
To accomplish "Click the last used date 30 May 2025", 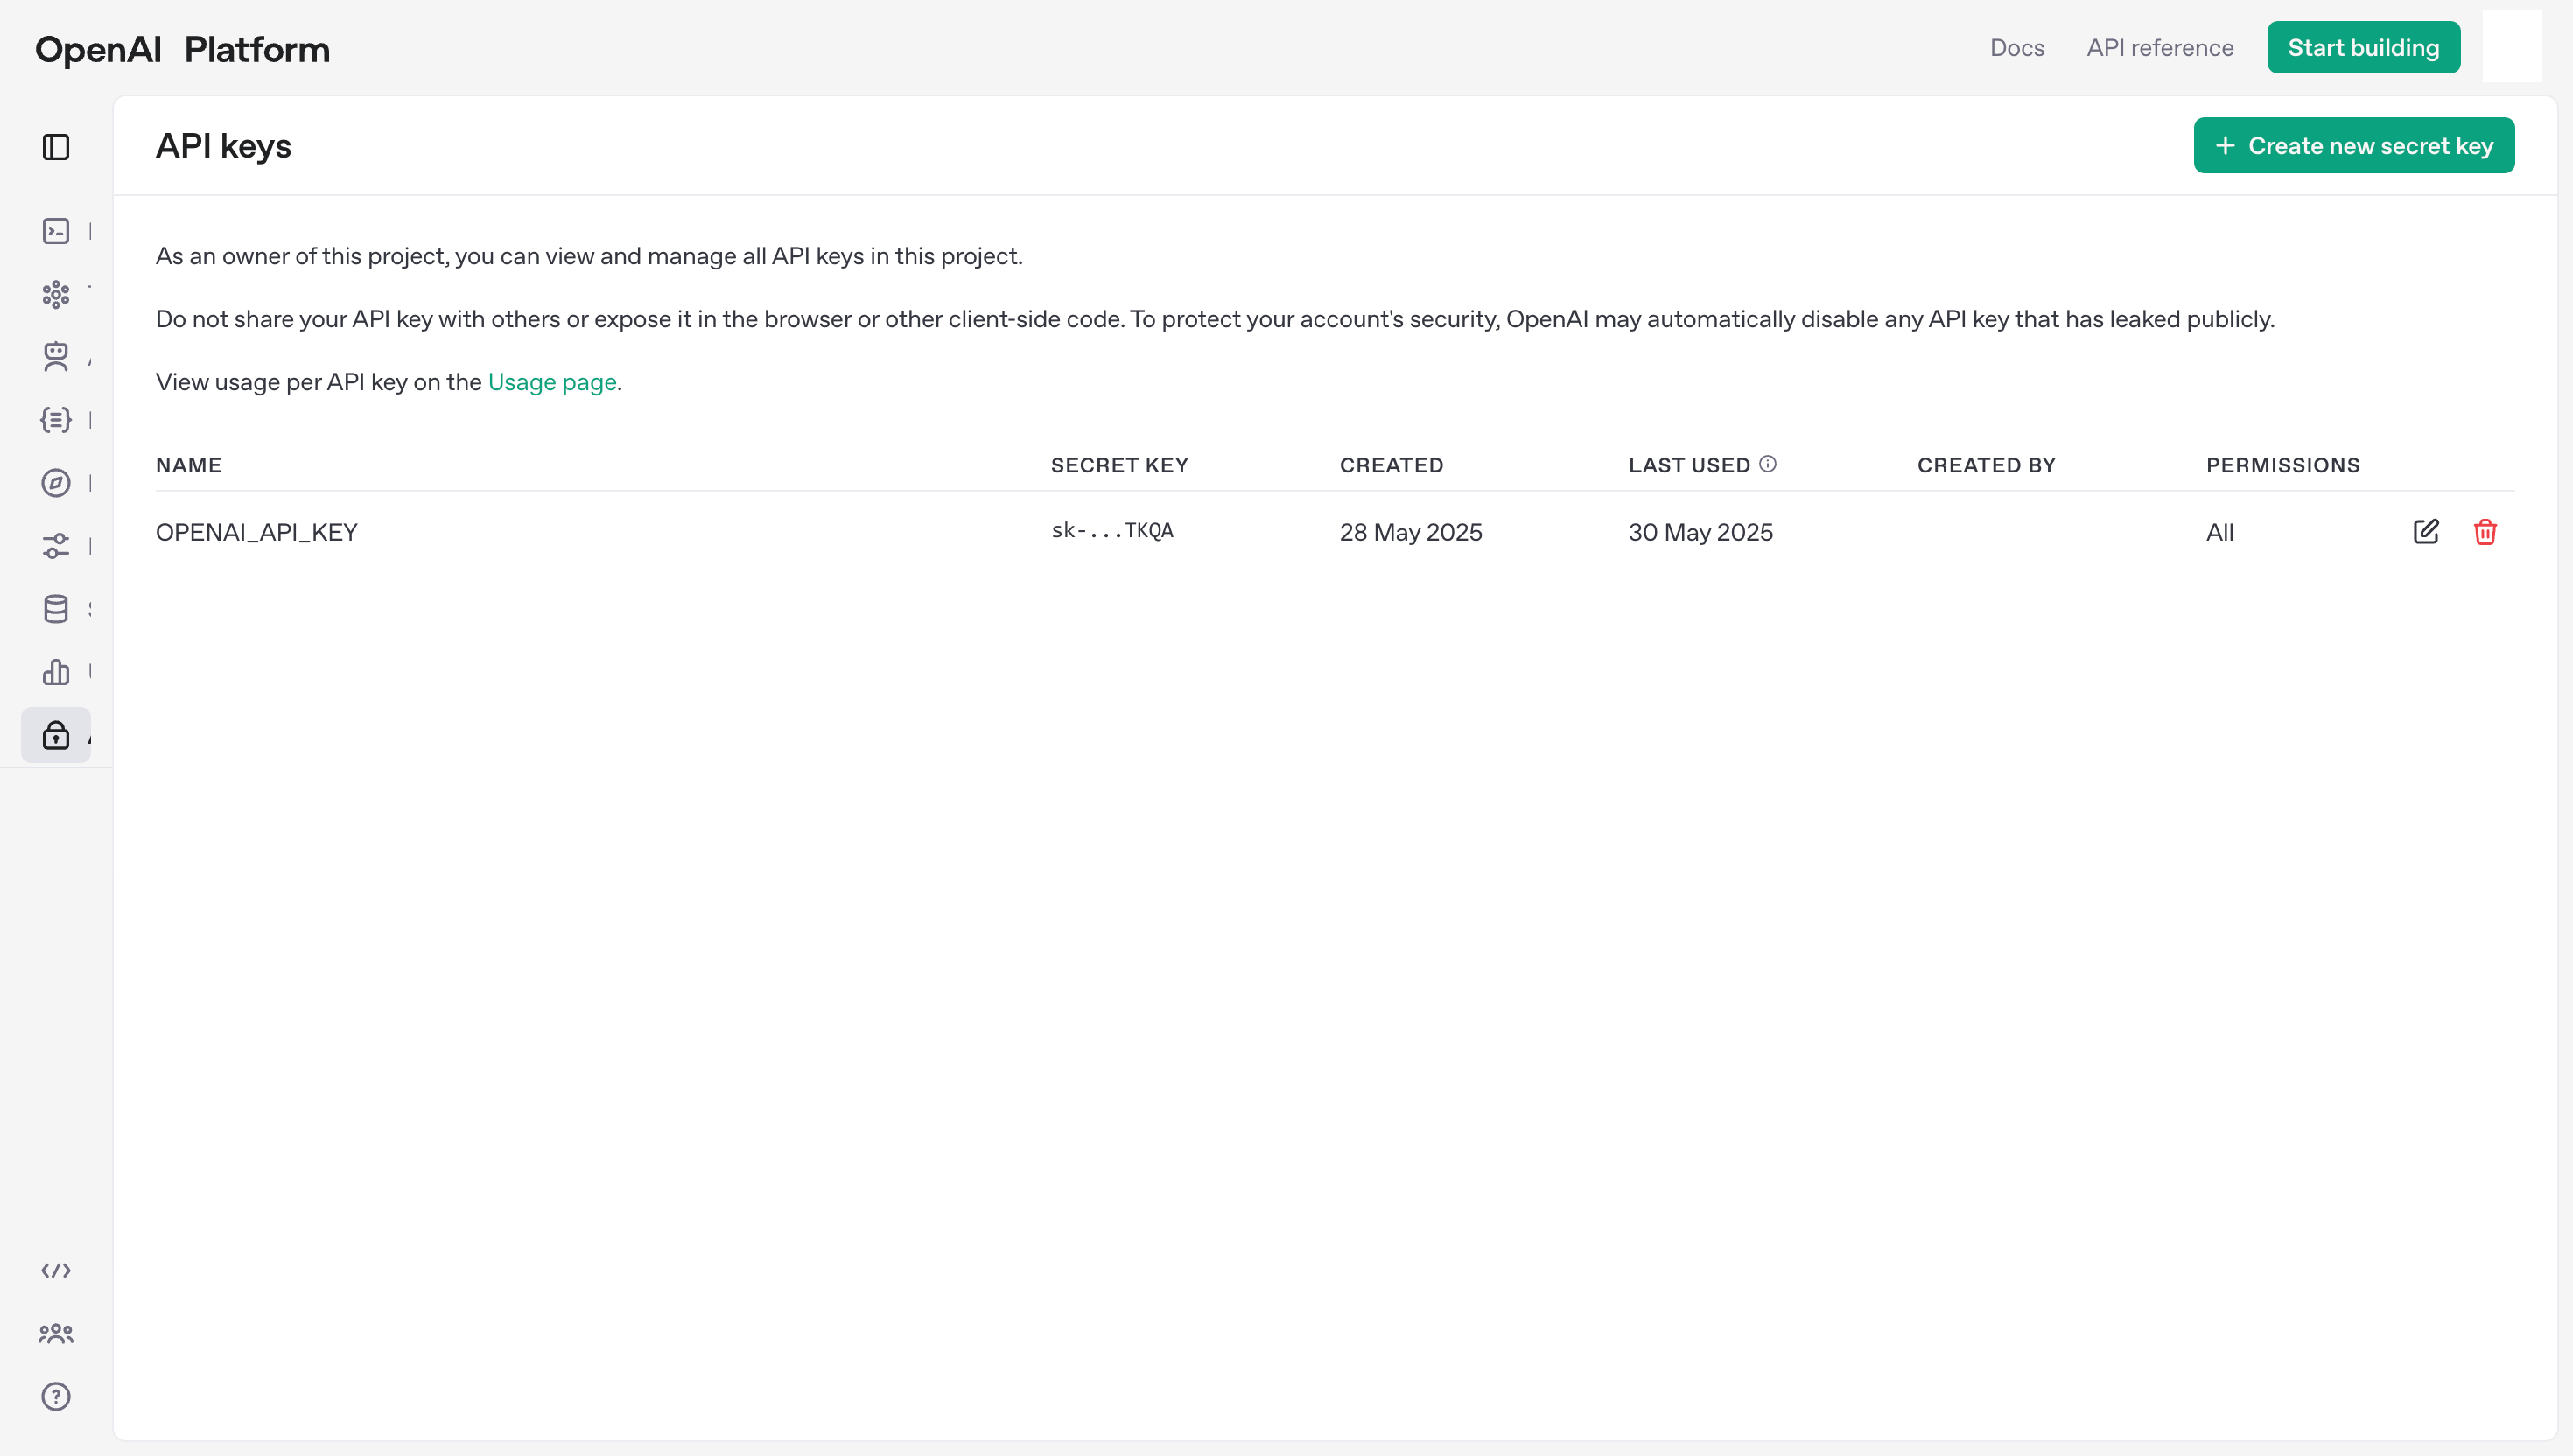I will pos(1701,532).
